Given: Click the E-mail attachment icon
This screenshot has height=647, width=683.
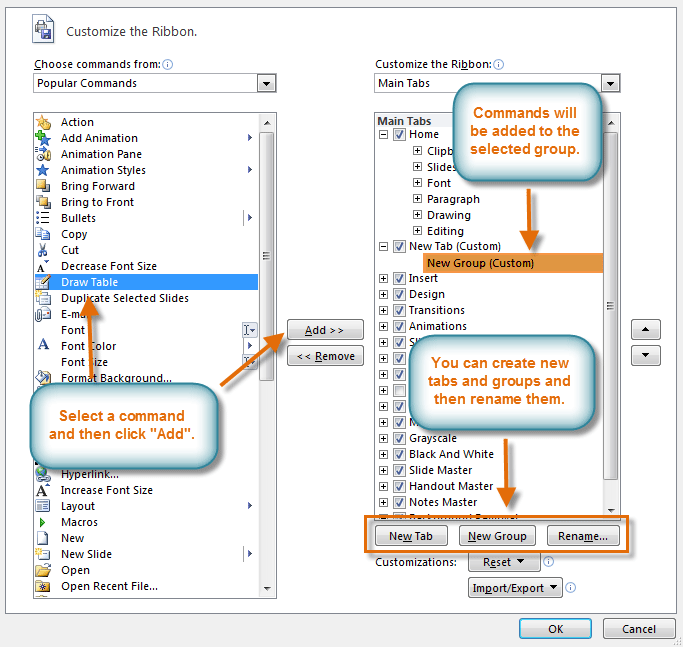Looking at the screenshot, I should point(43,314).
